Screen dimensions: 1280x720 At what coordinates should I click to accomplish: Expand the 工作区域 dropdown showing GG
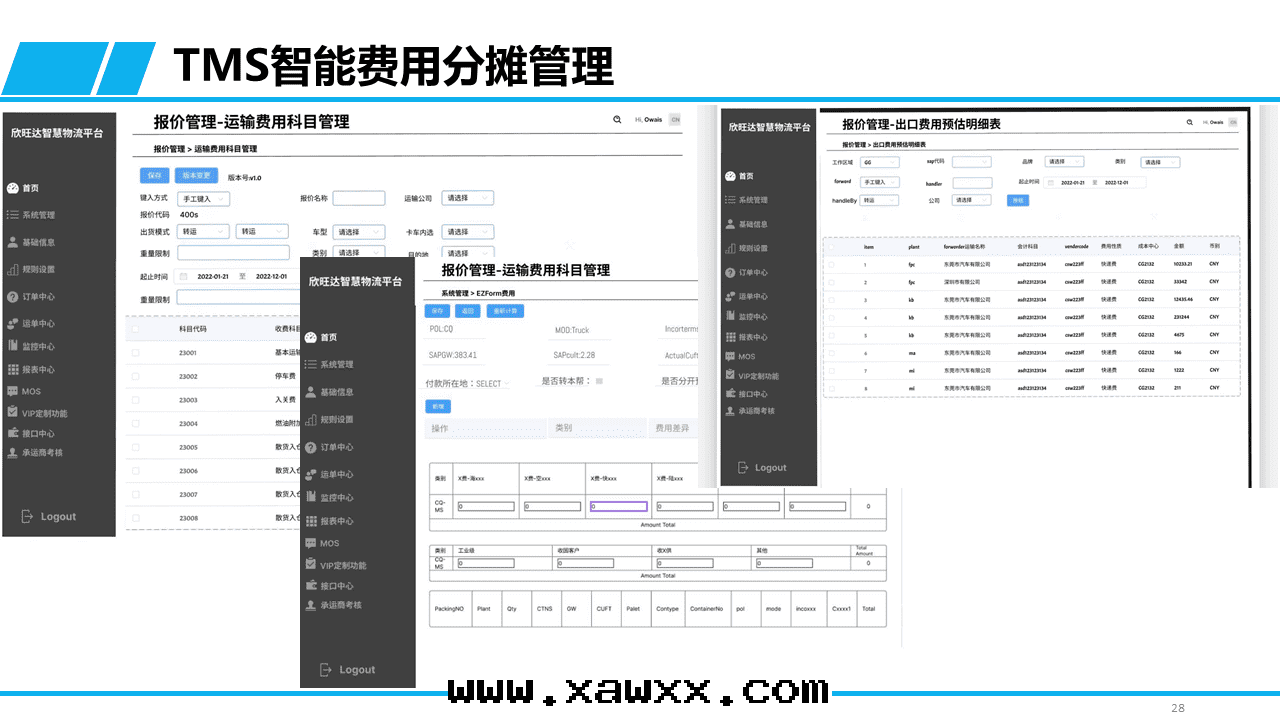[880, 162]
